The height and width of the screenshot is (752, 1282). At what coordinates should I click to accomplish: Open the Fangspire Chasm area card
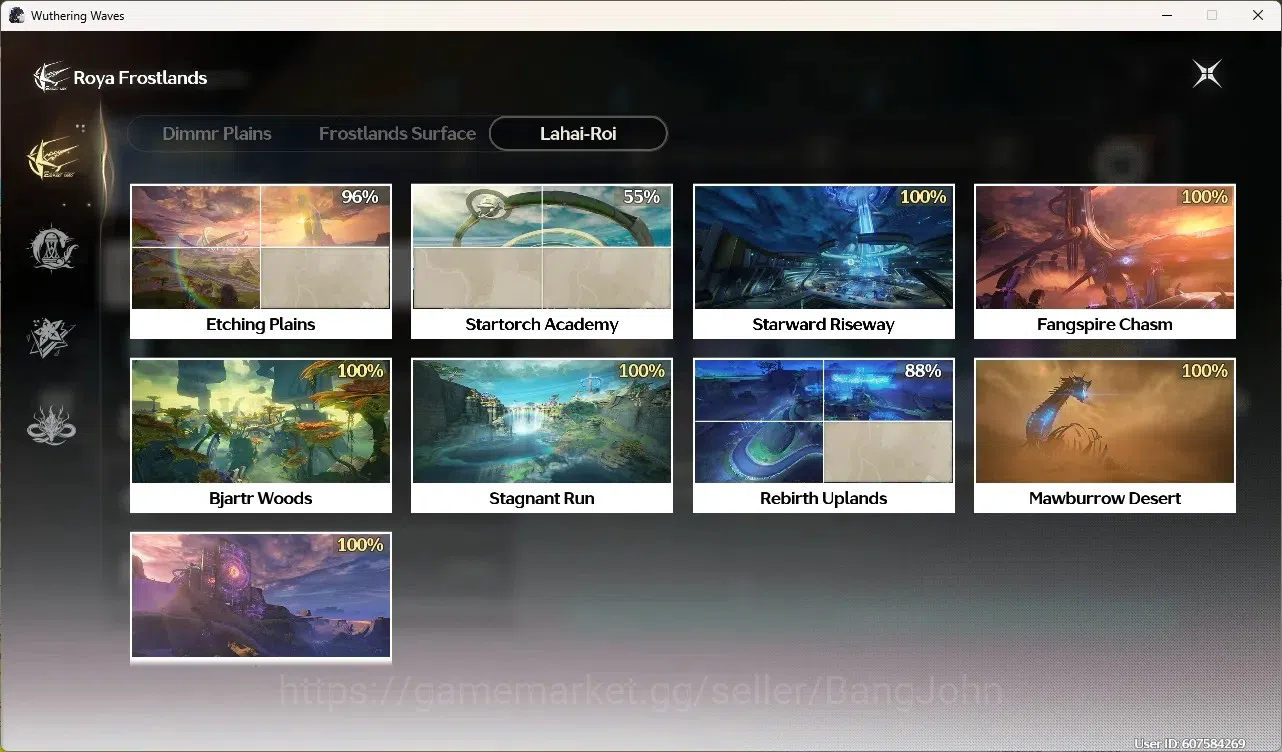coord(1105,262)
